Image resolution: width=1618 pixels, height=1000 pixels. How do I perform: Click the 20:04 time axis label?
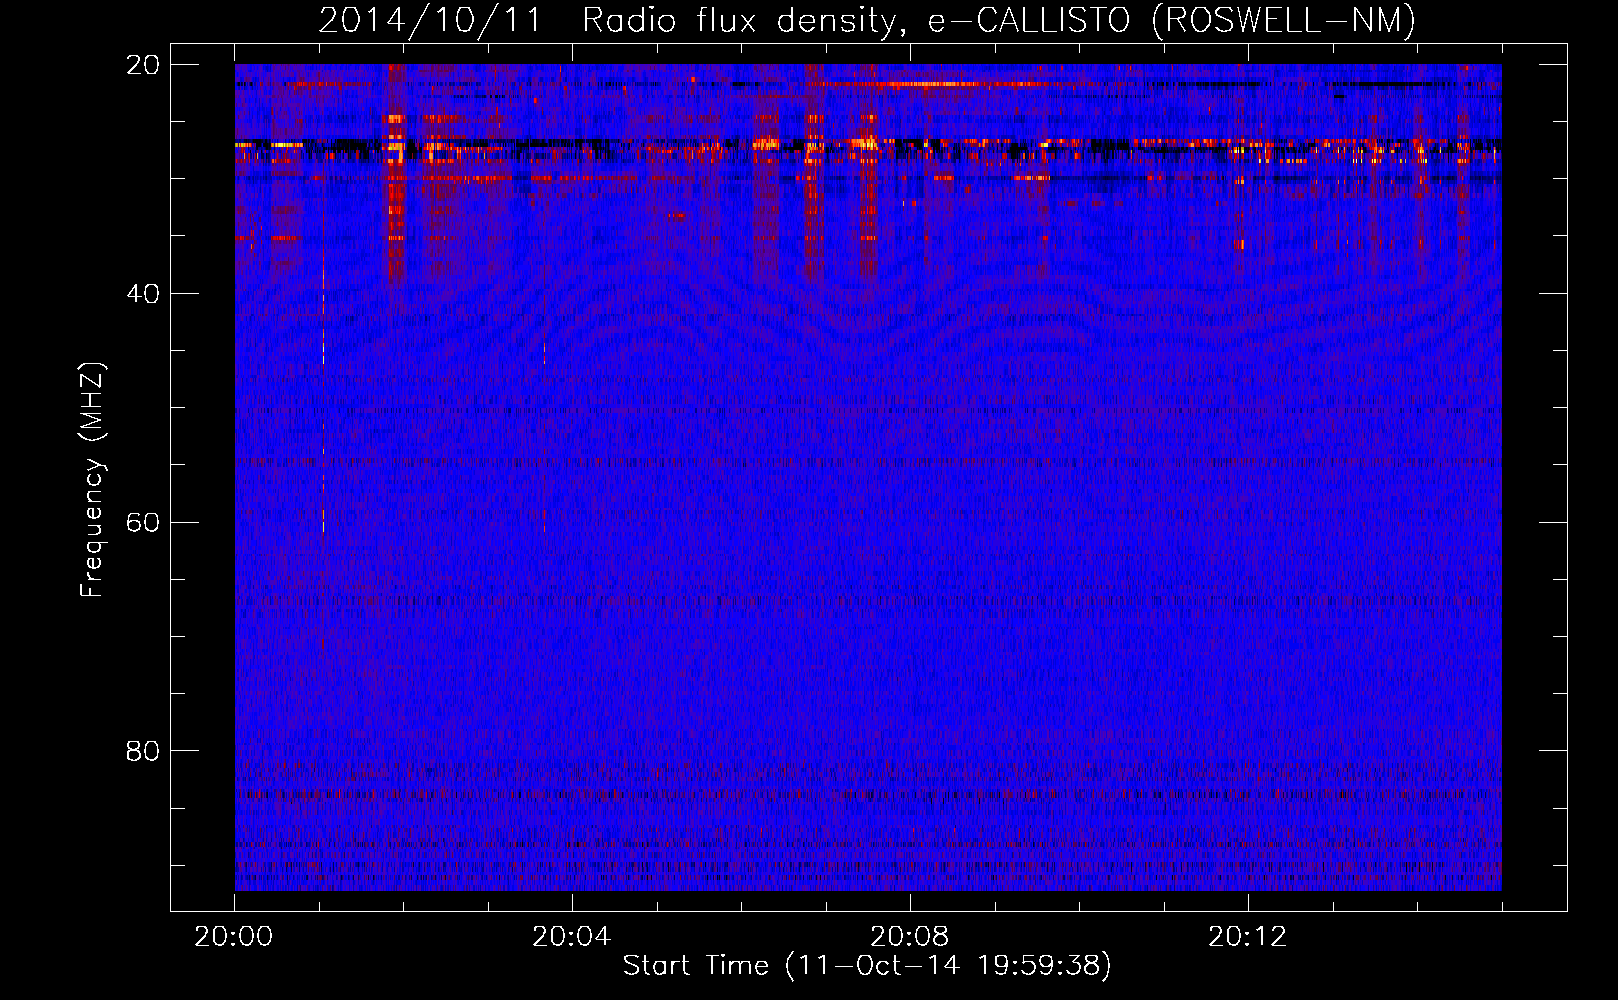click(x=571, y=937)
